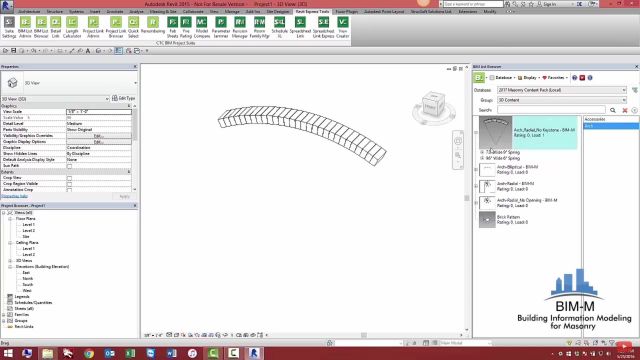Toggle the Crop Region Visible checkbox

[69, 184]
